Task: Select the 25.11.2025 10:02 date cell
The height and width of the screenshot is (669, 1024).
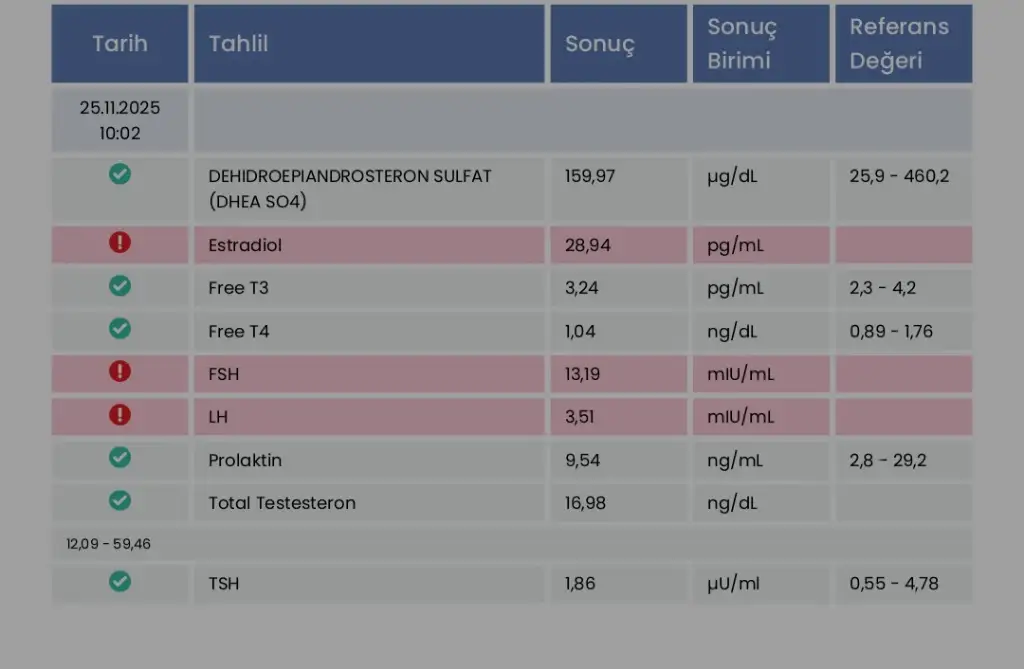Action: coord(120,120)
